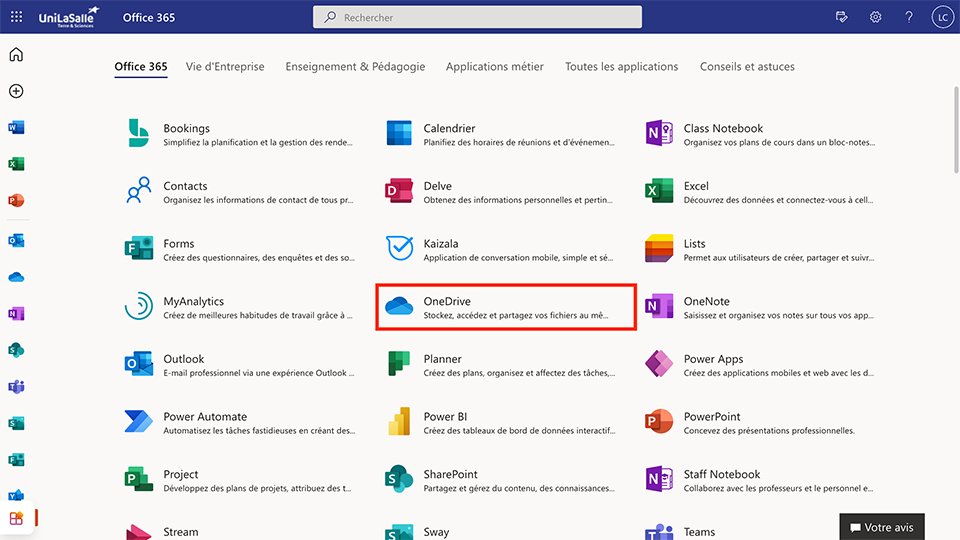Open the Excel app link

(759, 191)
